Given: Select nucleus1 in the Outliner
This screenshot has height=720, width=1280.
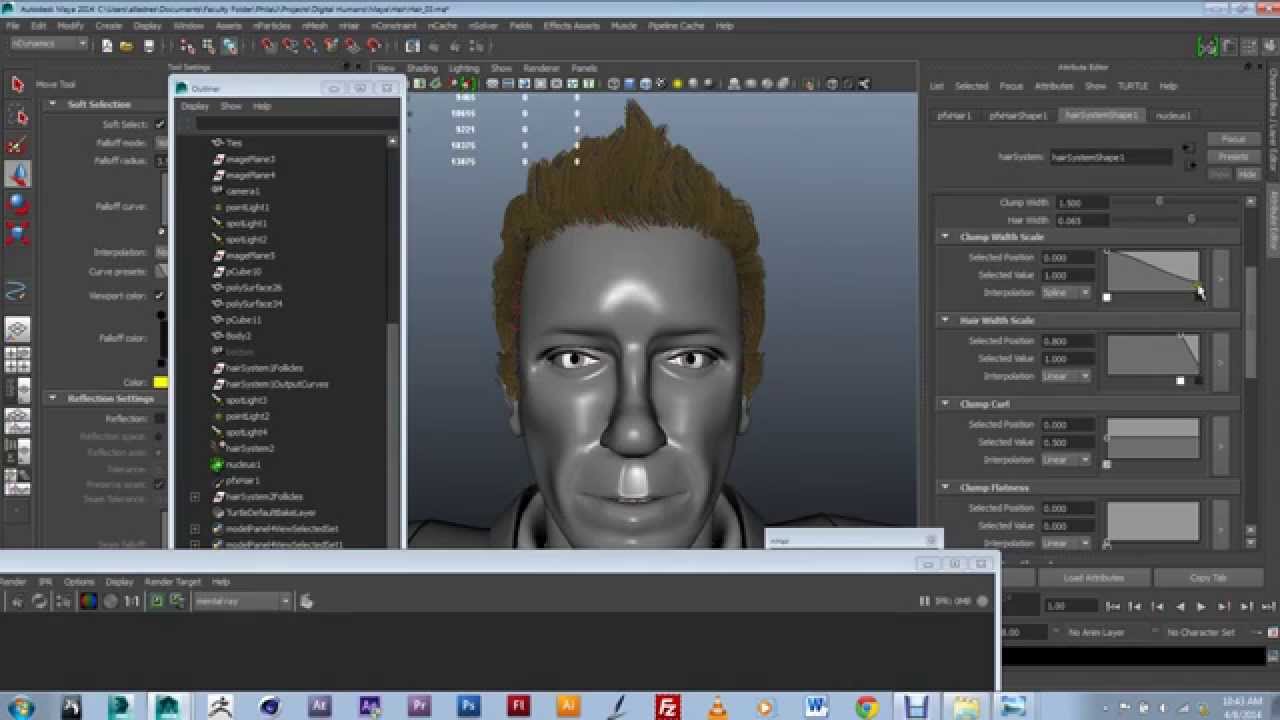Looking at the screenshot, I should [243, 465].
